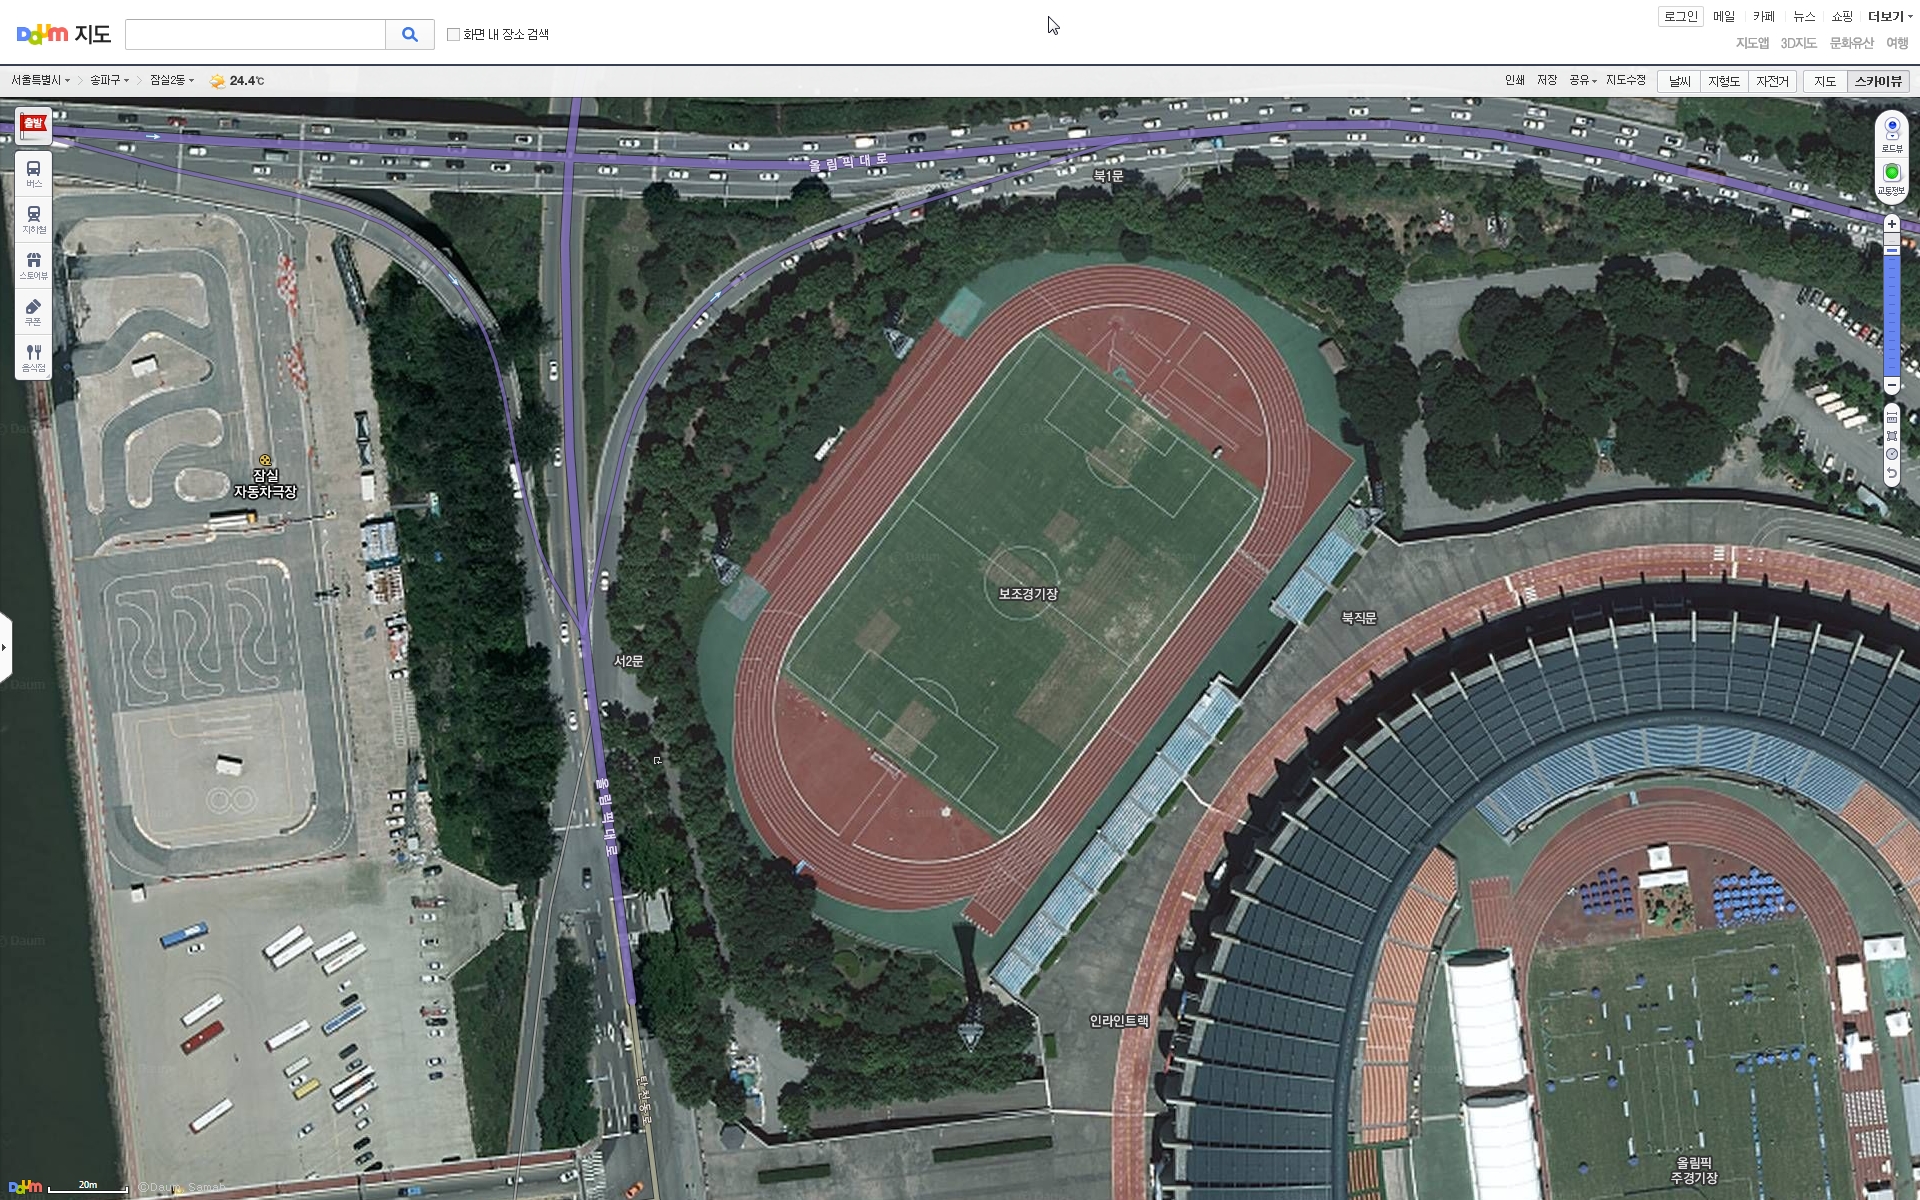Screen dimensions: 1920x1200
Task: Click 잠실 자동차극장 place marker icon
Action: tap(265, 460)
